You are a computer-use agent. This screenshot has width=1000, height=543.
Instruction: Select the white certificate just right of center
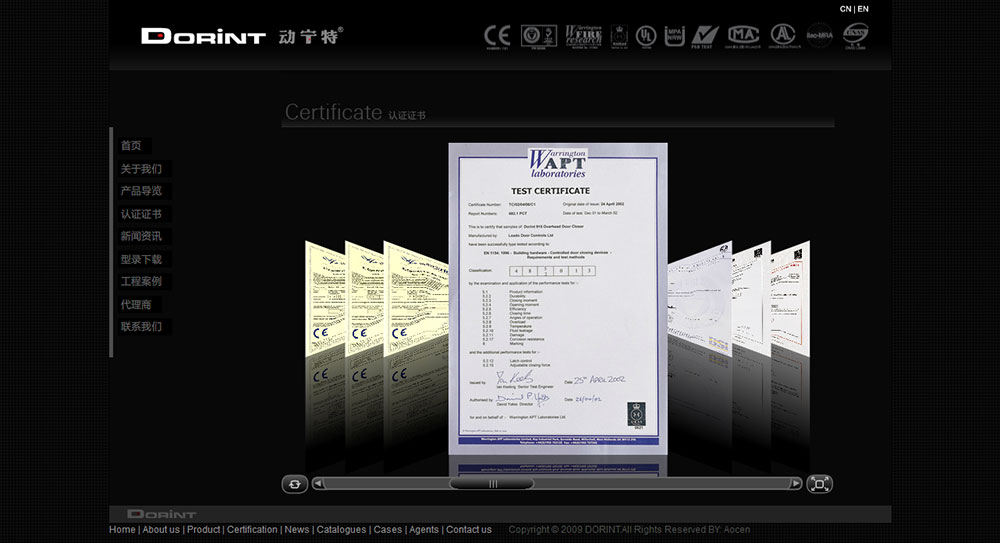tap(700, 298)
